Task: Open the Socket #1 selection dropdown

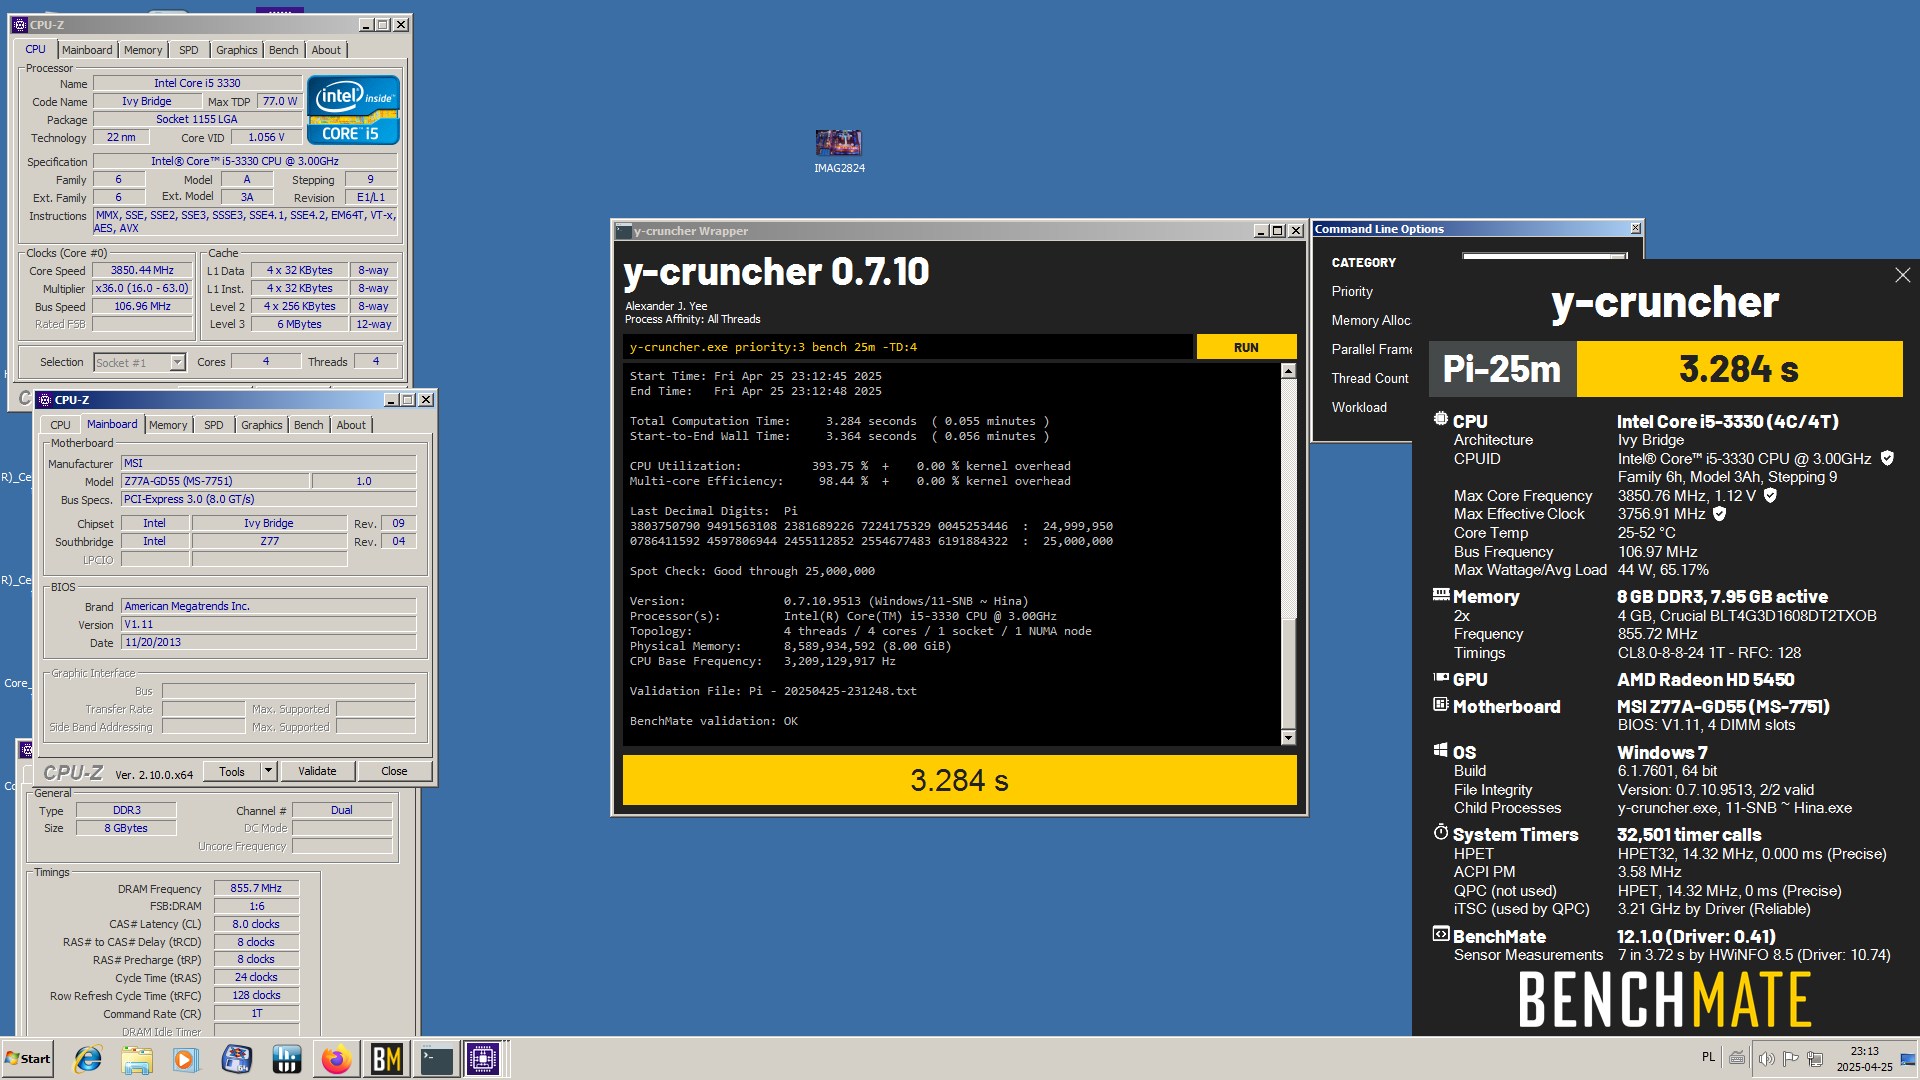Action: click(177, 362)
